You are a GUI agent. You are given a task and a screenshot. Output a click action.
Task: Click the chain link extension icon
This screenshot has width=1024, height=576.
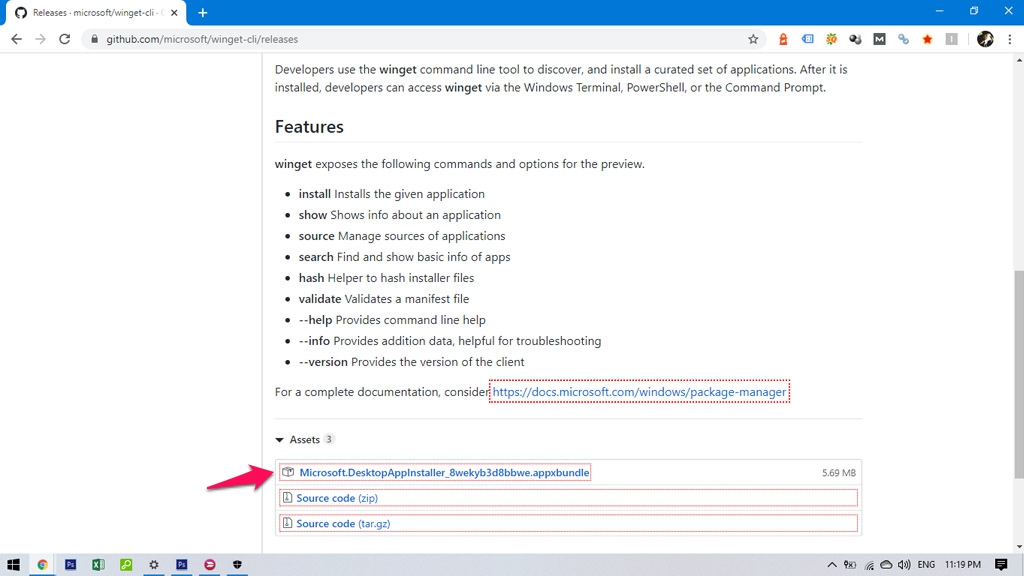coord(903,39)
